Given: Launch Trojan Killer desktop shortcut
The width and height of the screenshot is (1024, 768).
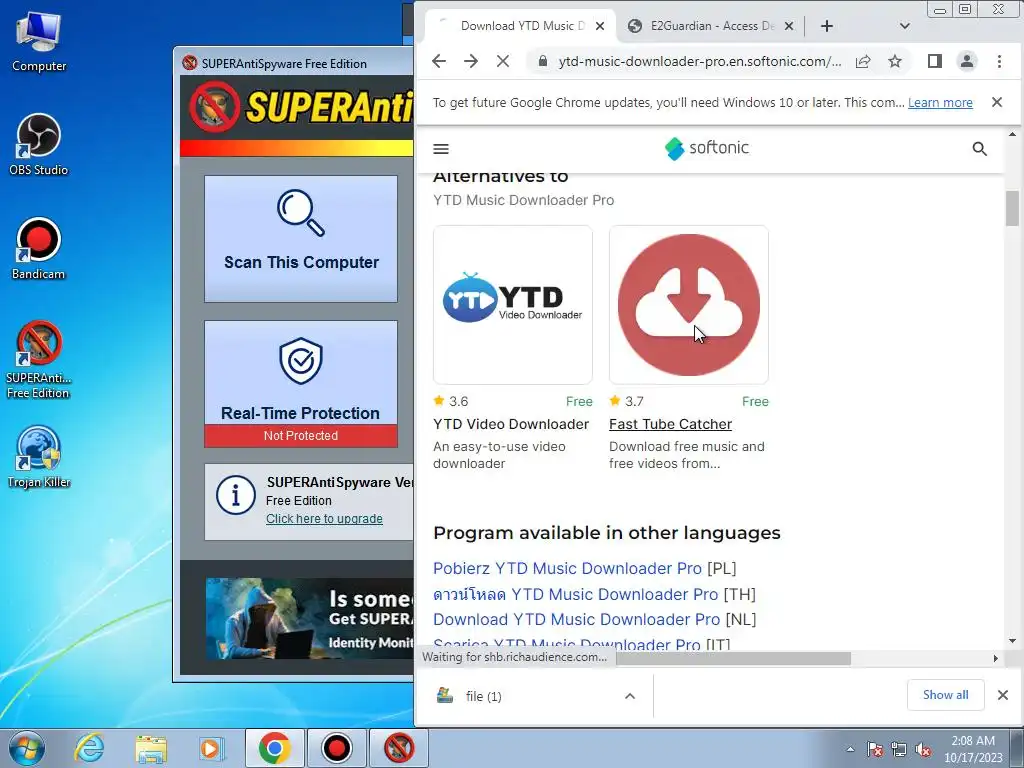Looking at the screenshot, I should [x=39, y=456].
